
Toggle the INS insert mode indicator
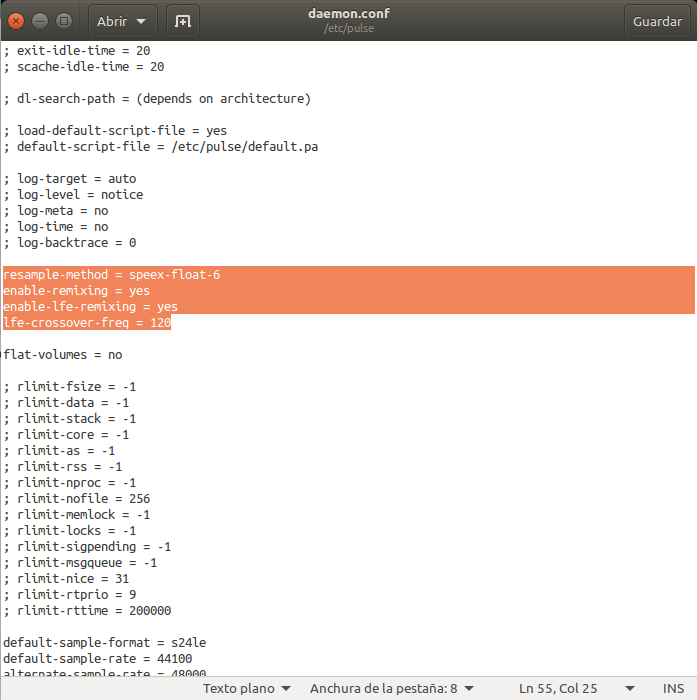pyautogui.click(x=661, y=688)
